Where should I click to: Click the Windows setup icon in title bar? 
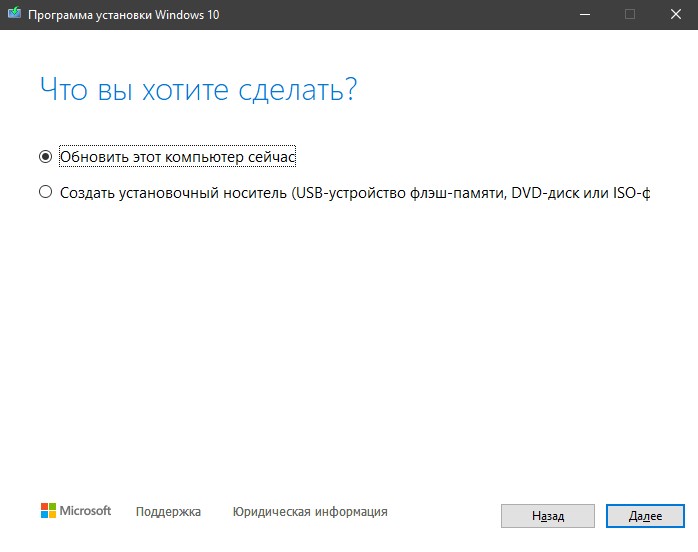[14, 13]
